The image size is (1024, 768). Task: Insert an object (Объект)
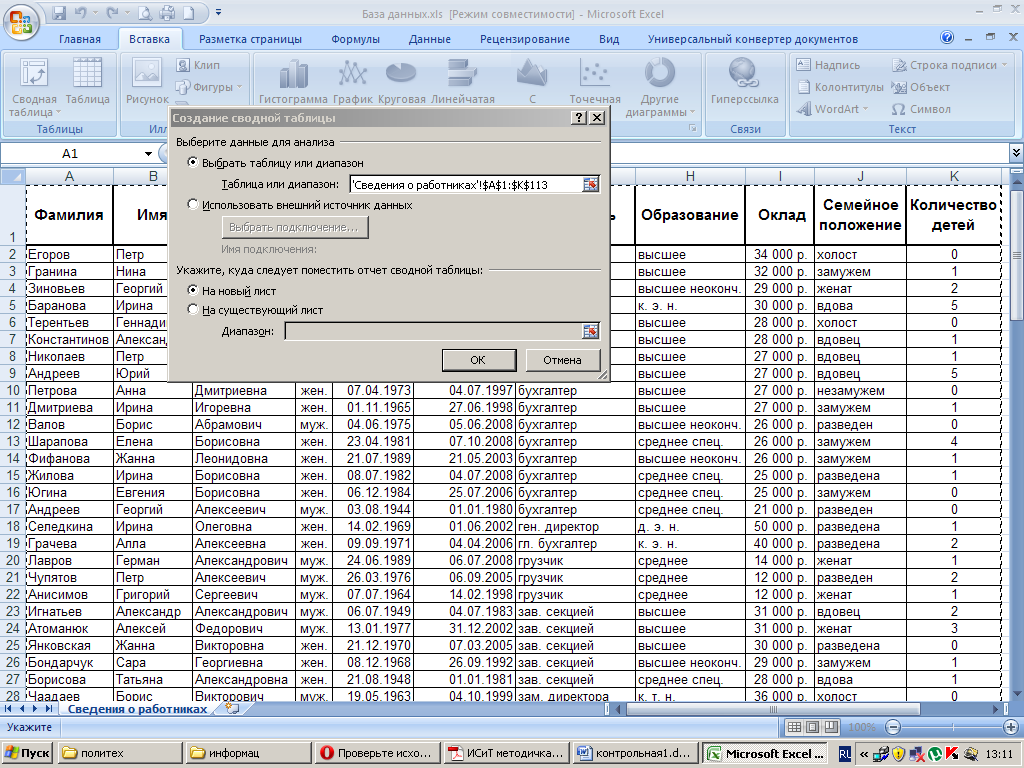coord(921,87)
